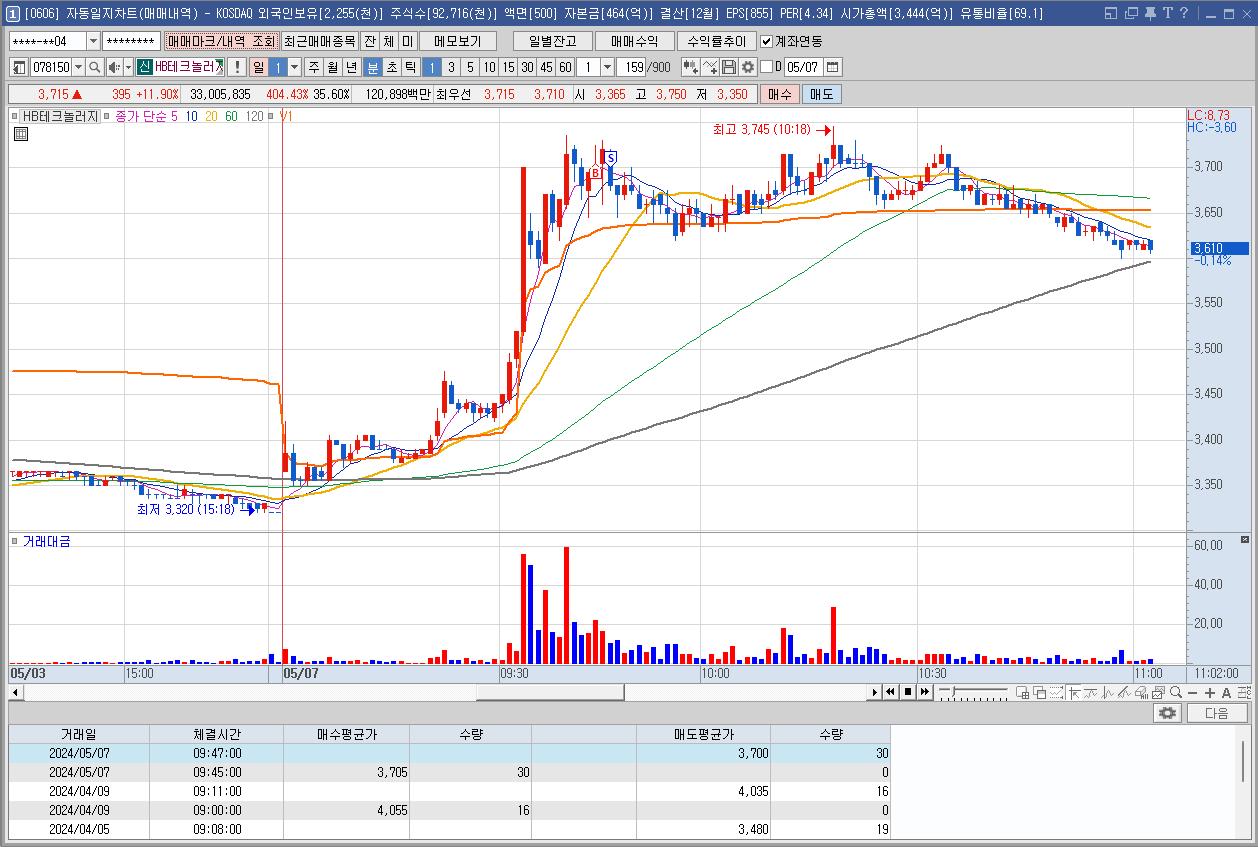Click the red 매수 buy button

click(x=779, y=94)
